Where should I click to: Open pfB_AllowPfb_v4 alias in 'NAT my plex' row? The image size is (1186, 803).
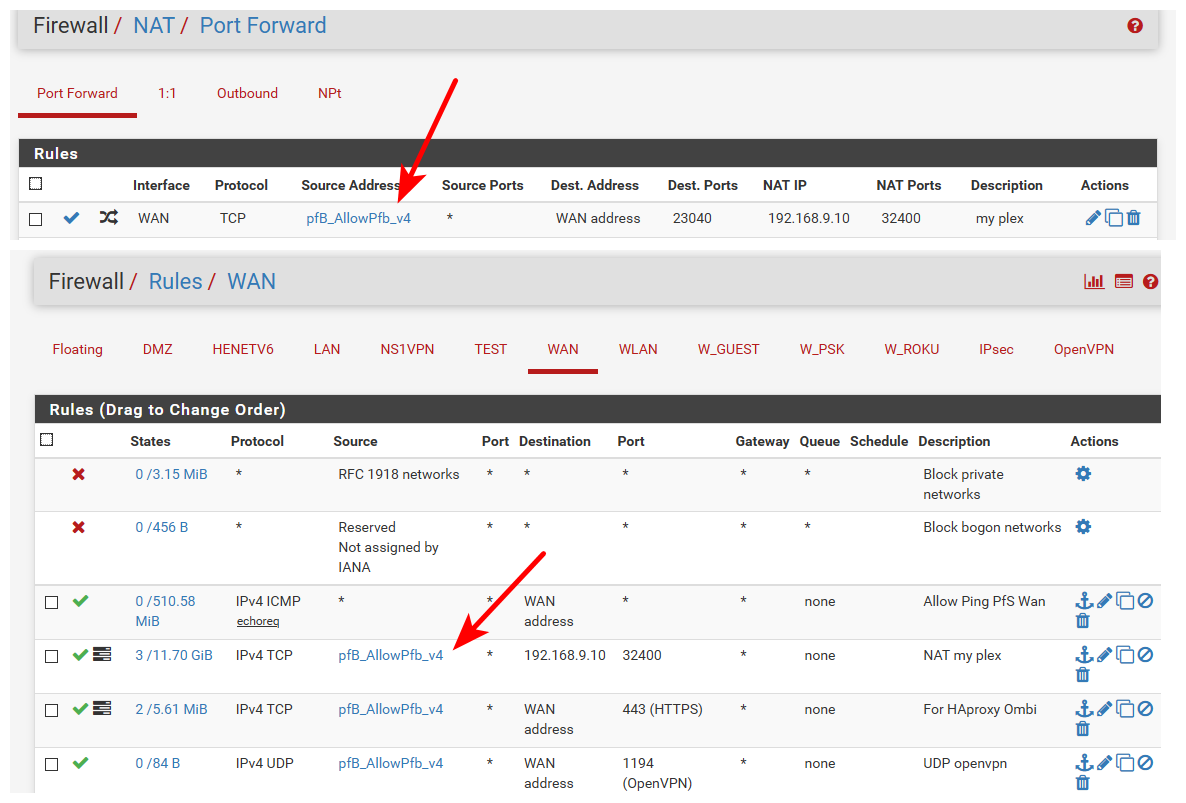[x=390, y=656]
